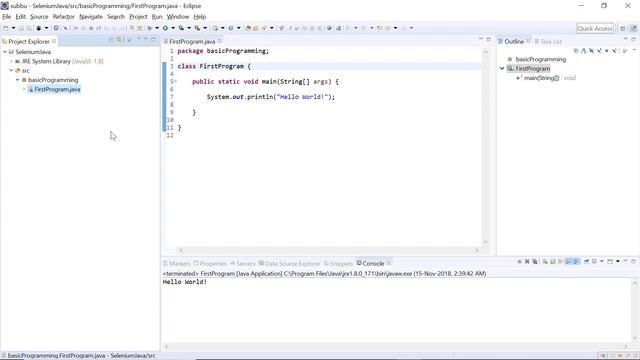Click the Coverage run toolbar icon
This screenshot has width=640, height=360.
tap(181, 28)
